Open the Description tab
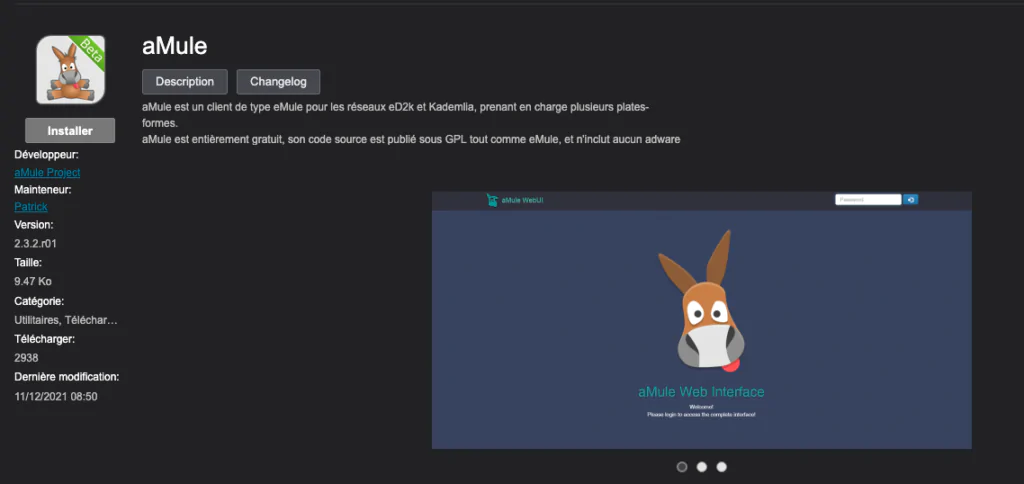This screenshot has width=1024, height=484. 185,82
